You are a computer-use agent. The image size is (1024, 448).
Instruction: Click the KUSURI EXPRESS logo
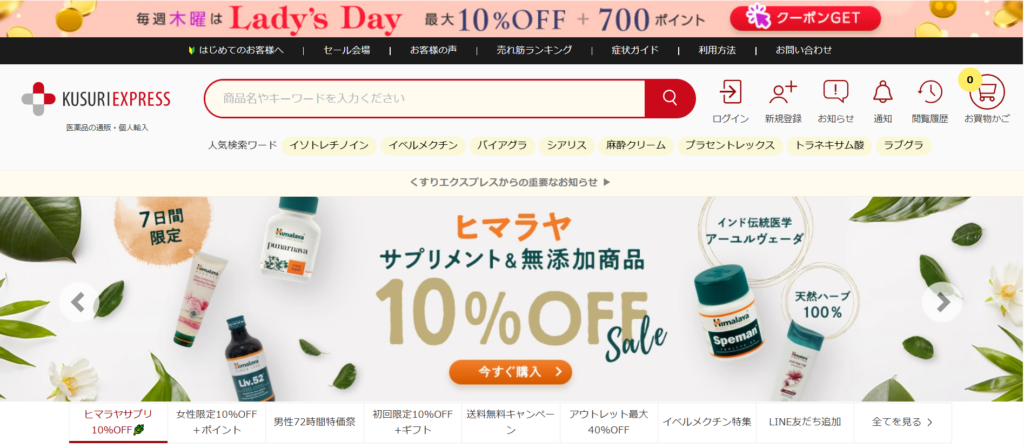point(96,99)
